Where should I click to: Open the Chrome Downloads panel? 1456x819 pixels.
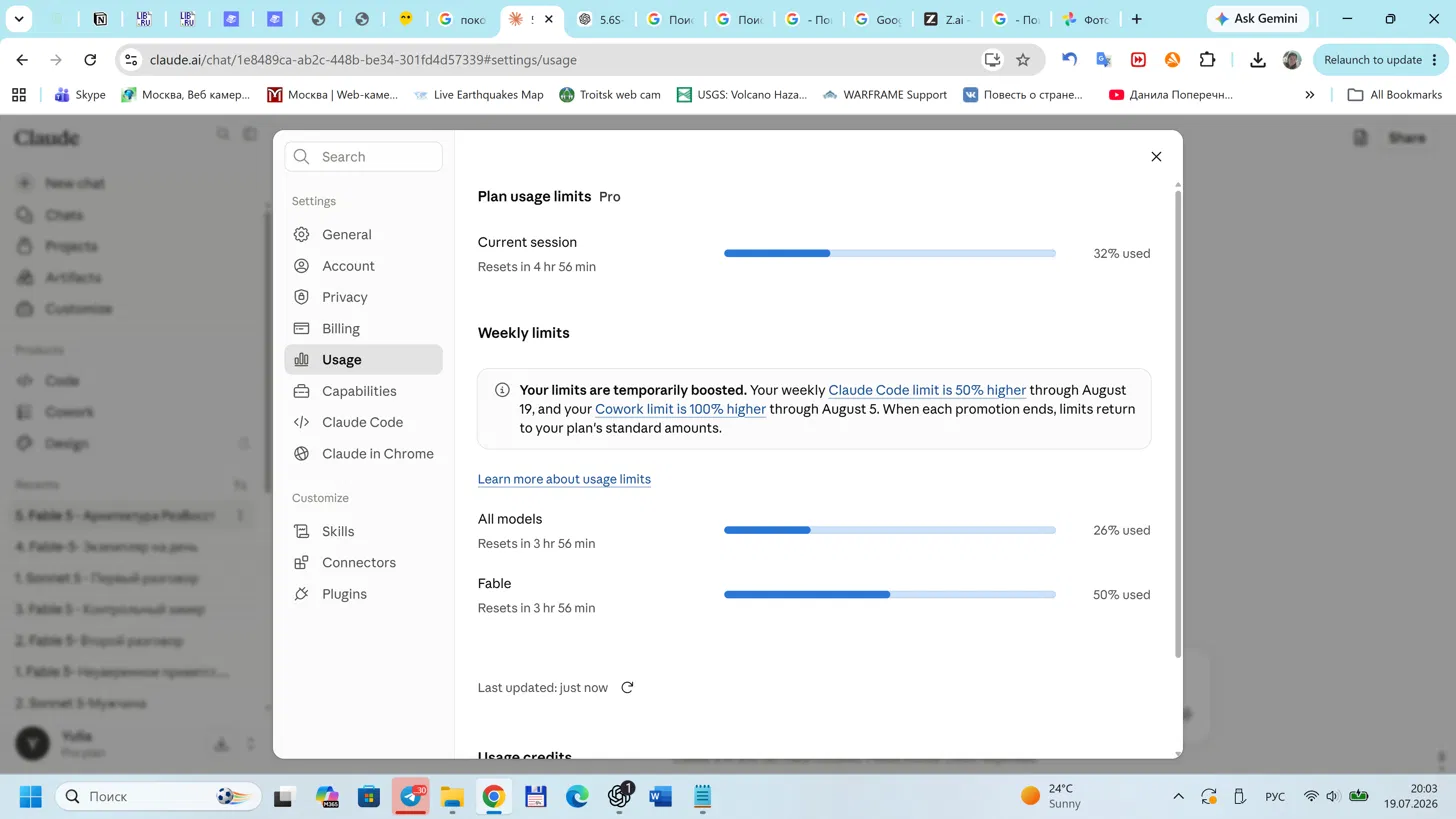pos(1258,60)
